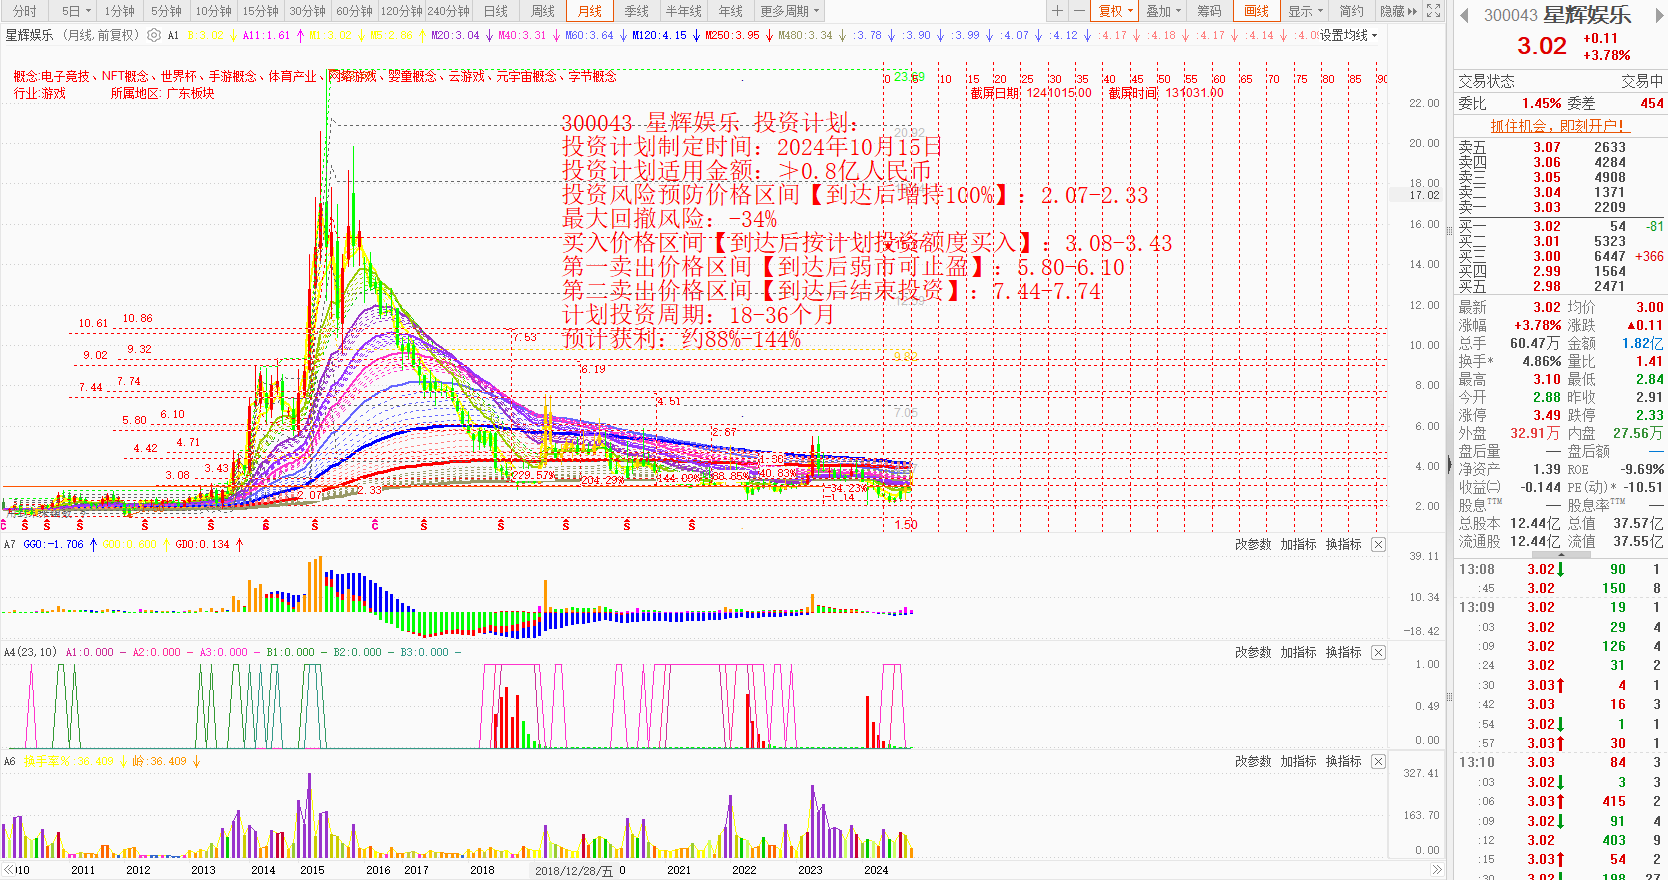Click 加指标 in A7 indicator panel
Image resolution: width=1668 pixels, height=880 pixels.
[x=1298, y=545]
